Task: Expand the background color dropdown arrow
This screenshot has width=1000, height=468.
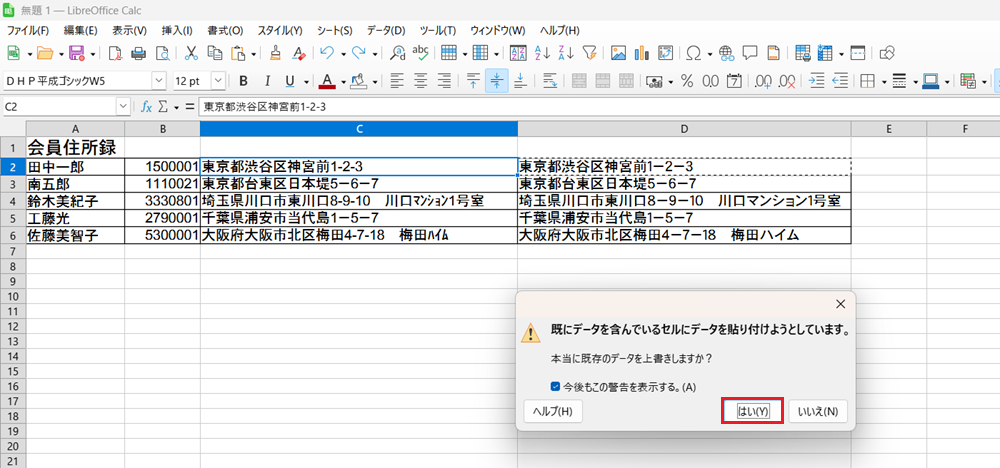Action: [374, 82]
